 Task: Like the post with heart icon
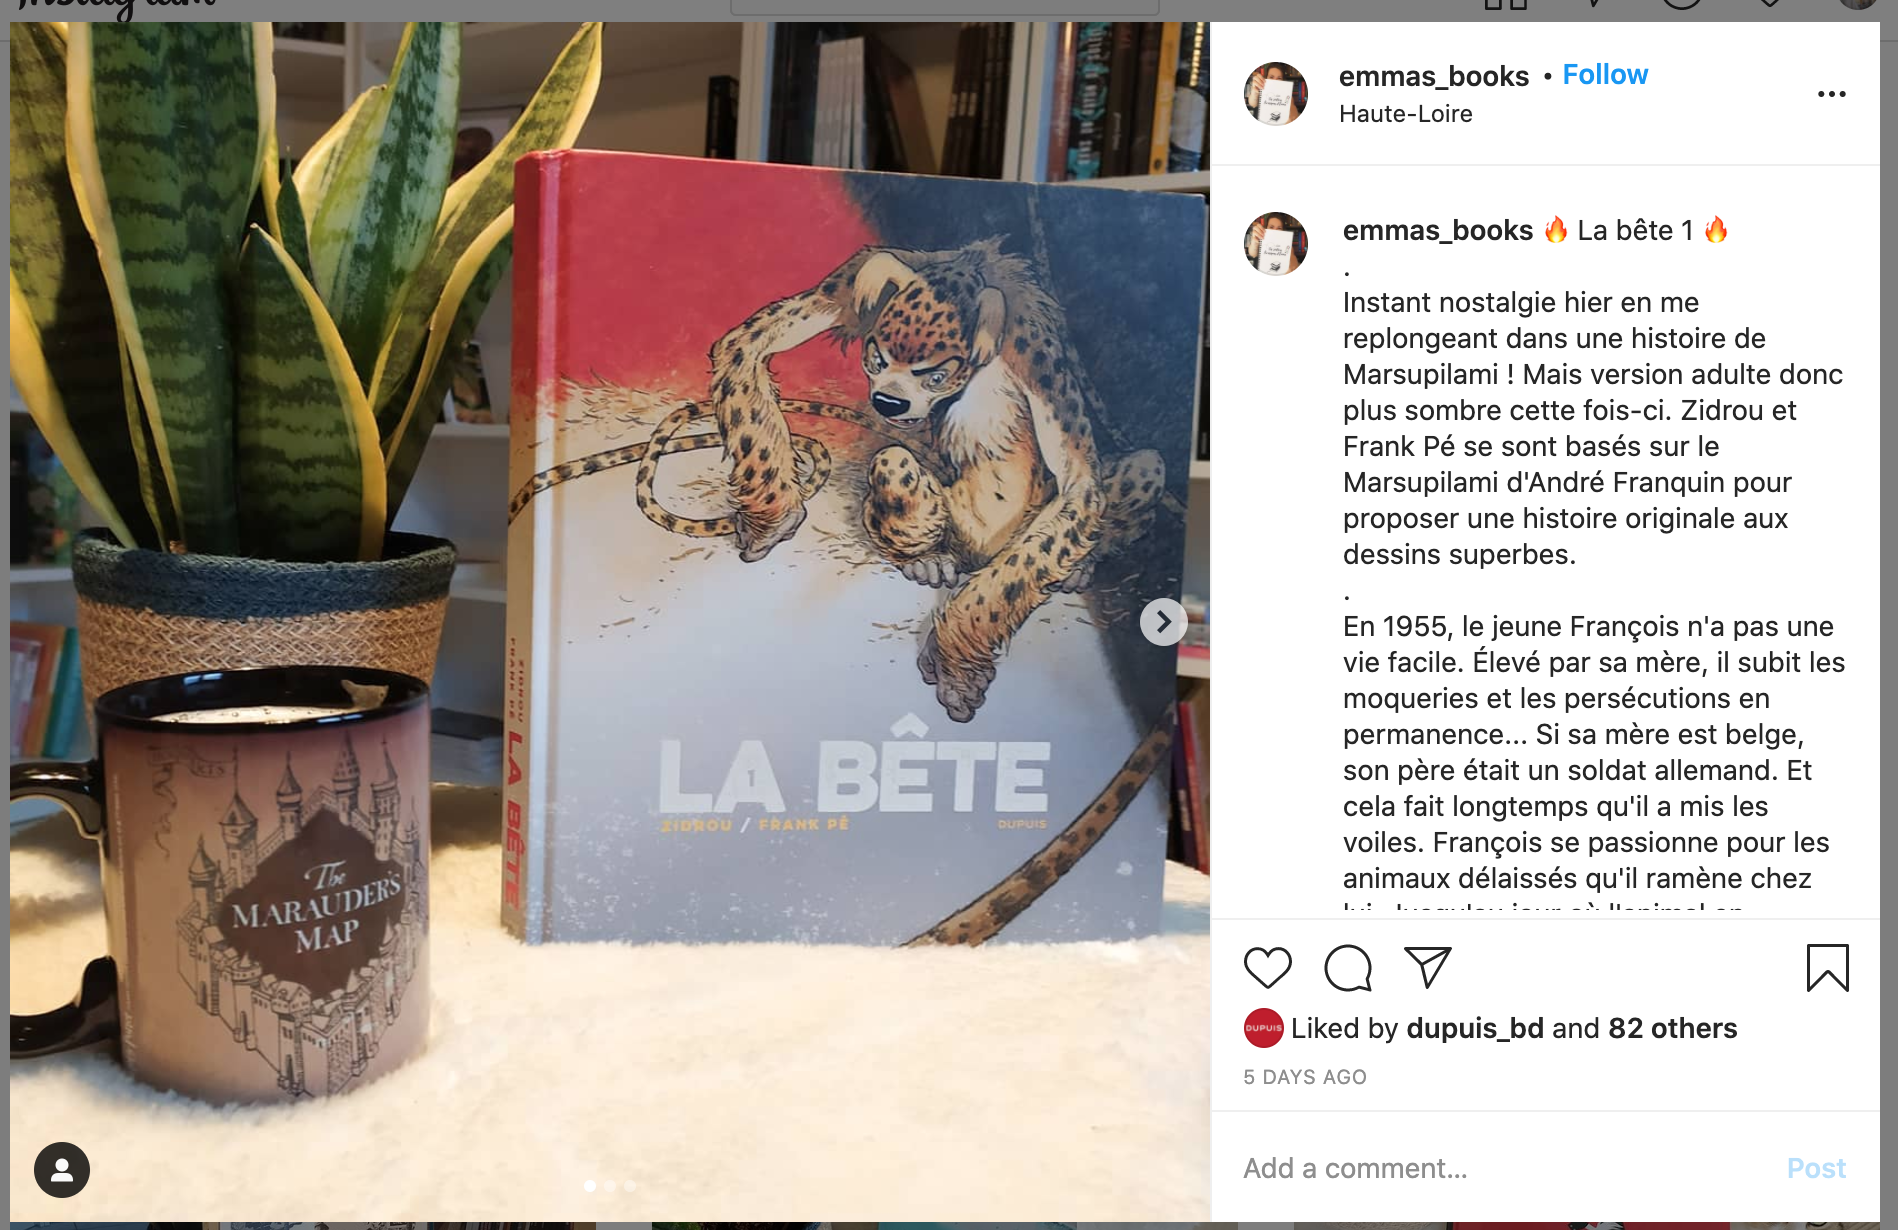coord(1267,967)
